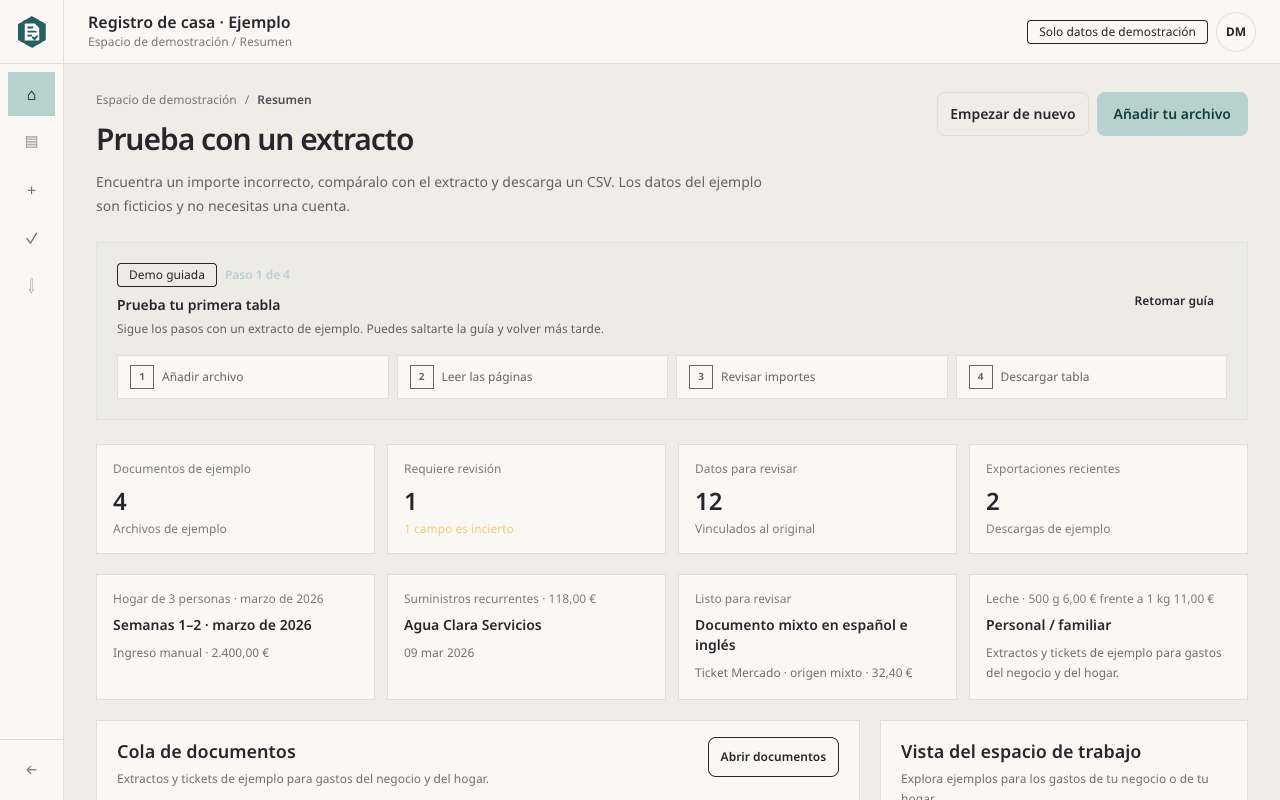Open the 'Semanas 1–2 · marzo de 2026' card
The height and width of the screenshot is (800, 1280).
[x=235, y=637]
